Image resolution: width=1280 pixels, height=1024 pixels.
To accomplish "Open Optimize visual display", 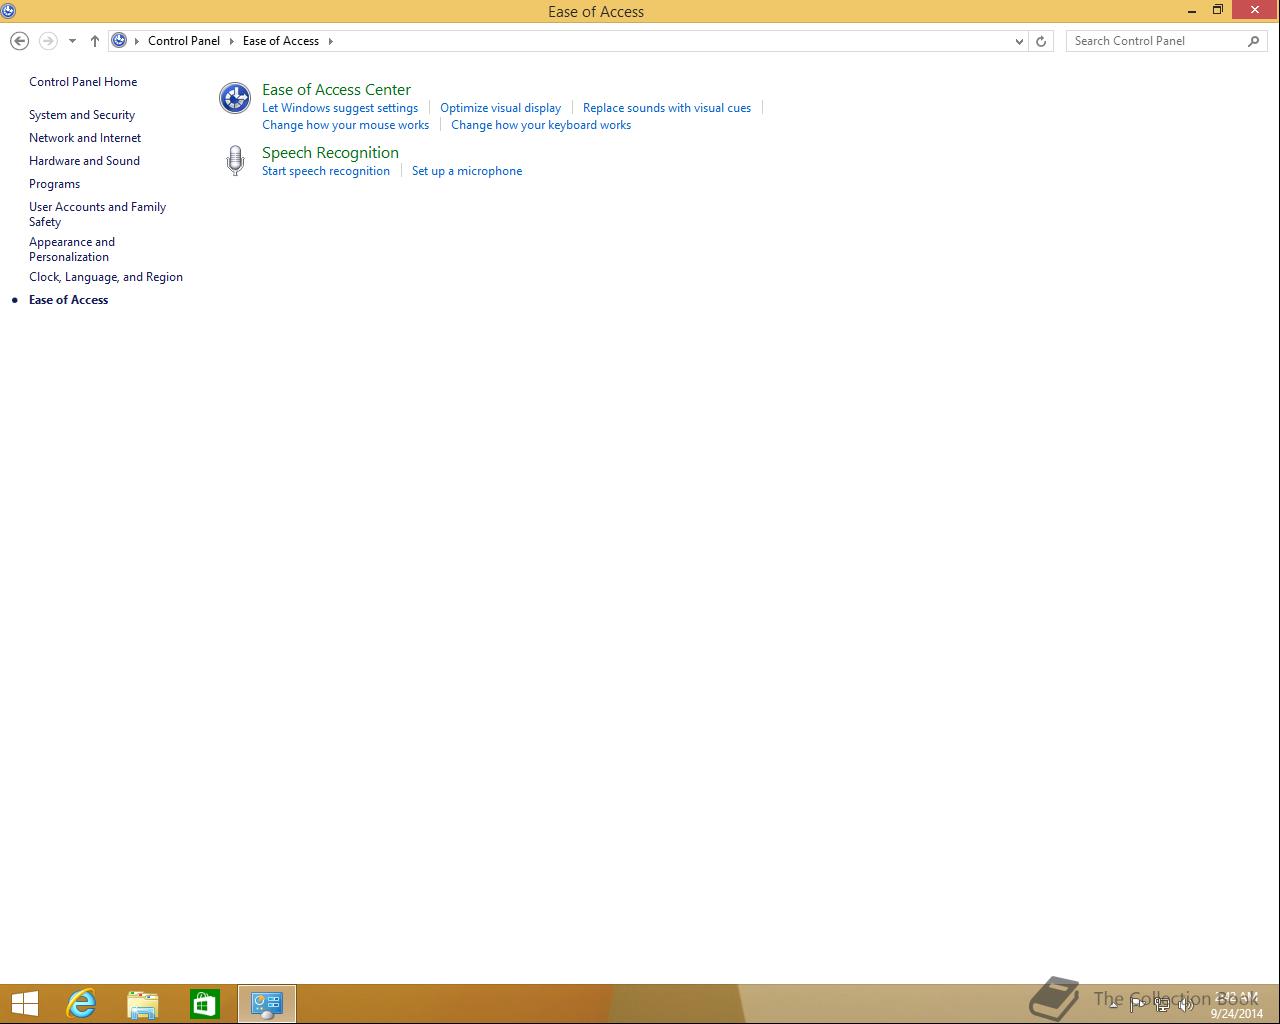I will tap(500, 108).
